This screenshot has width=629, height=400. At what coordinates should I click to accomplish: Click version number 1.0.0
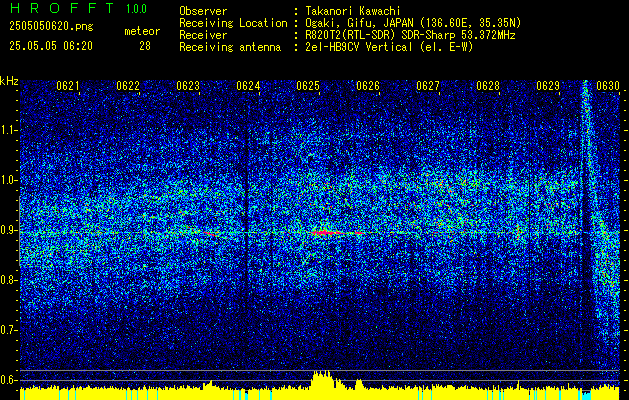[136, 9]
